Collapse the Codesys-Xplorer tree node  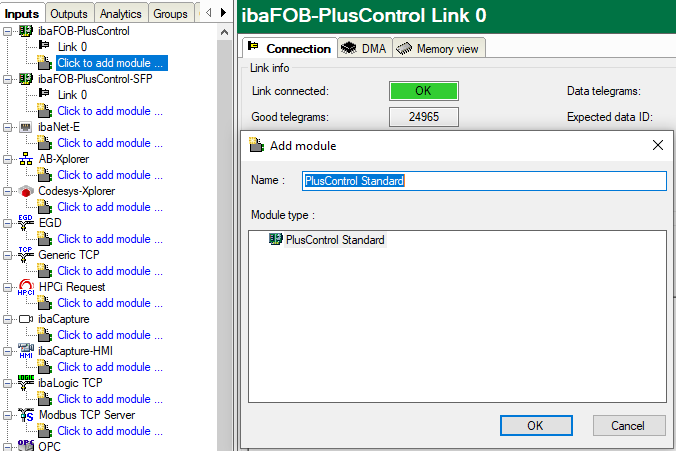7,191
